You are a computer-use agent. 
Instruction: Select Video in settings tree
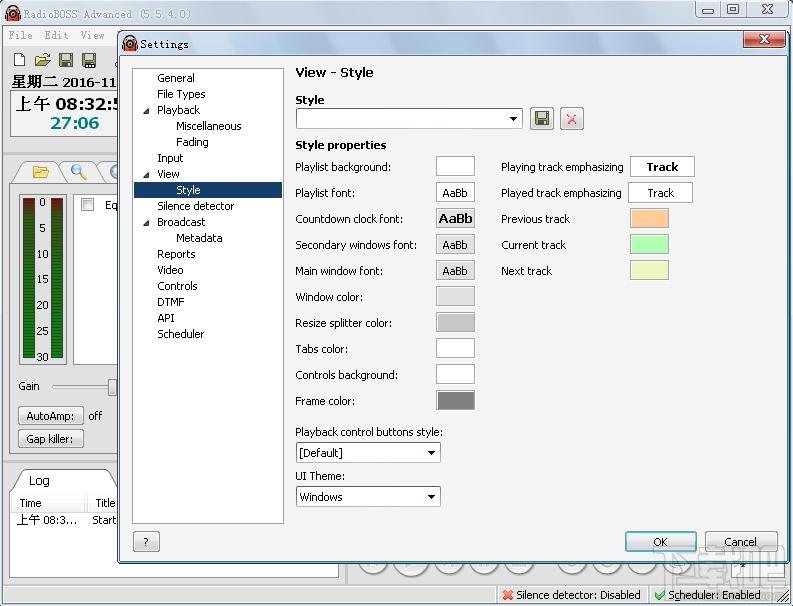pos(170,270)
